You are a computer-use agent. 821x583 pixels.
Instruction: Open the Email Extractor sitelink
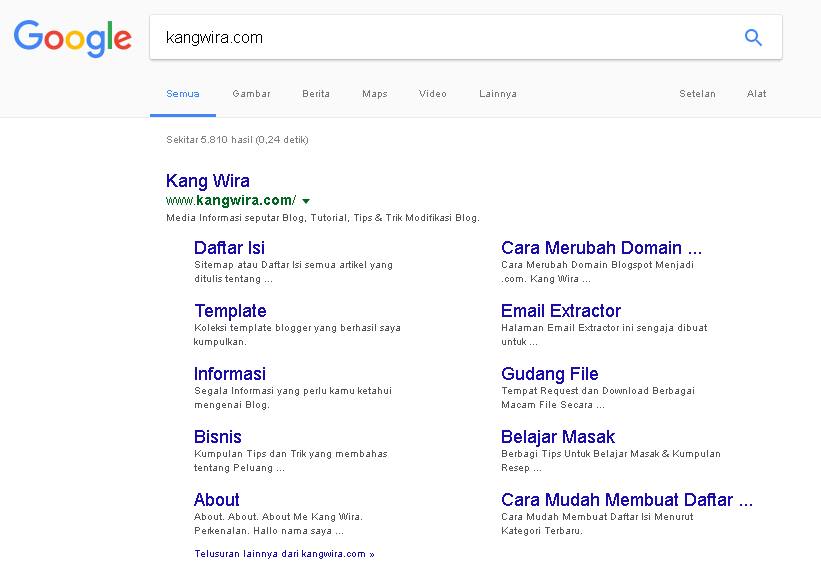click(x=561, y=311)
